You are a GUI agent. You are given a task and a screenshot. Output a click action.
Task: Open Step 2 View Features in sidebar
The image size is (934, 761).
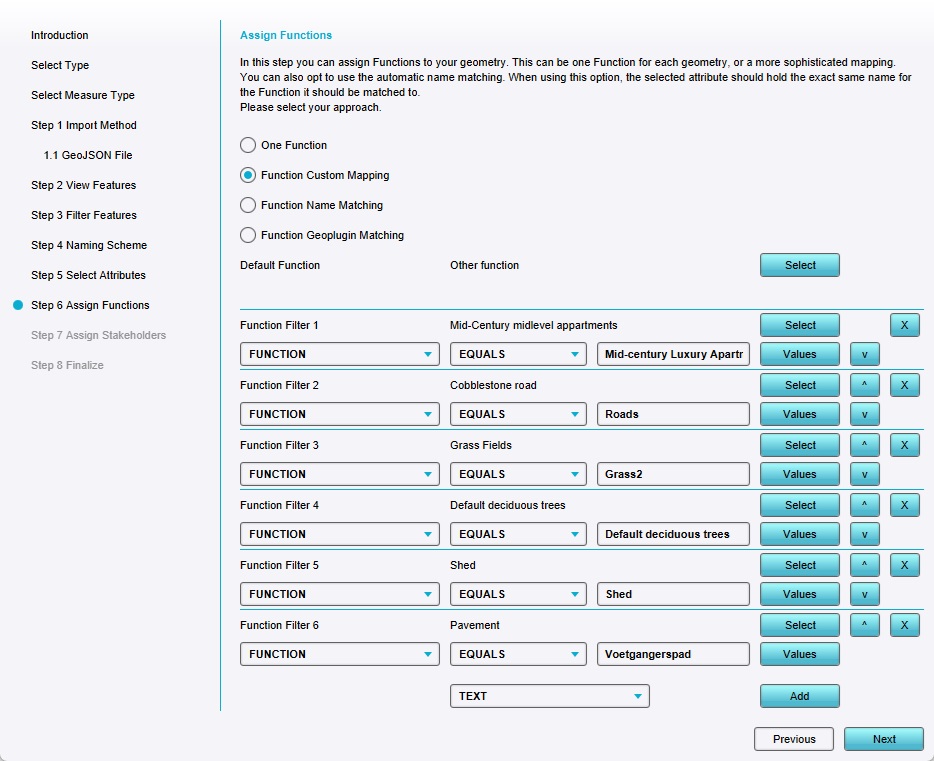tap(83, 185)
